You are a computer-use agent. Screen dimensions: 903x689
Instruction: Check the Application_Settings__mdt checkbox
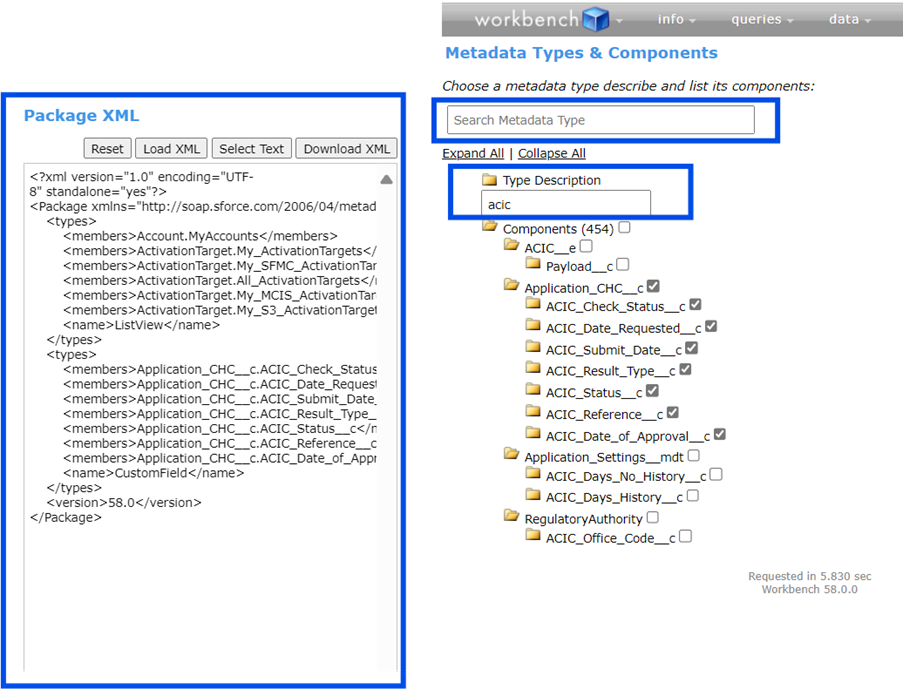pyautogui.click(x=694, y=456)
